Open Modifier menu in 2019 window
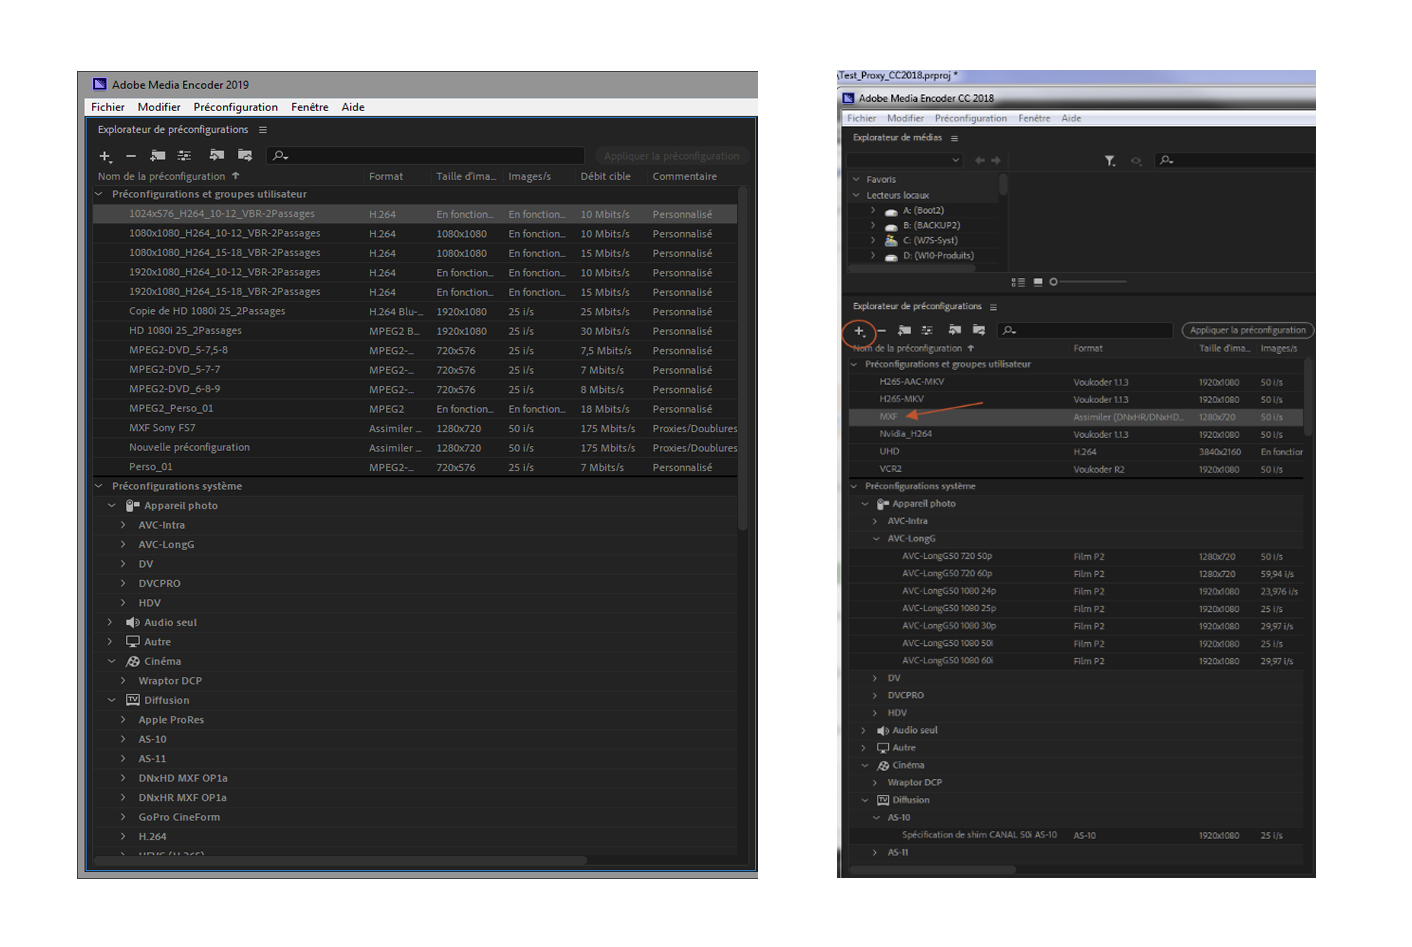Viewport: 1412px width, 947px height. coord(159,107)
